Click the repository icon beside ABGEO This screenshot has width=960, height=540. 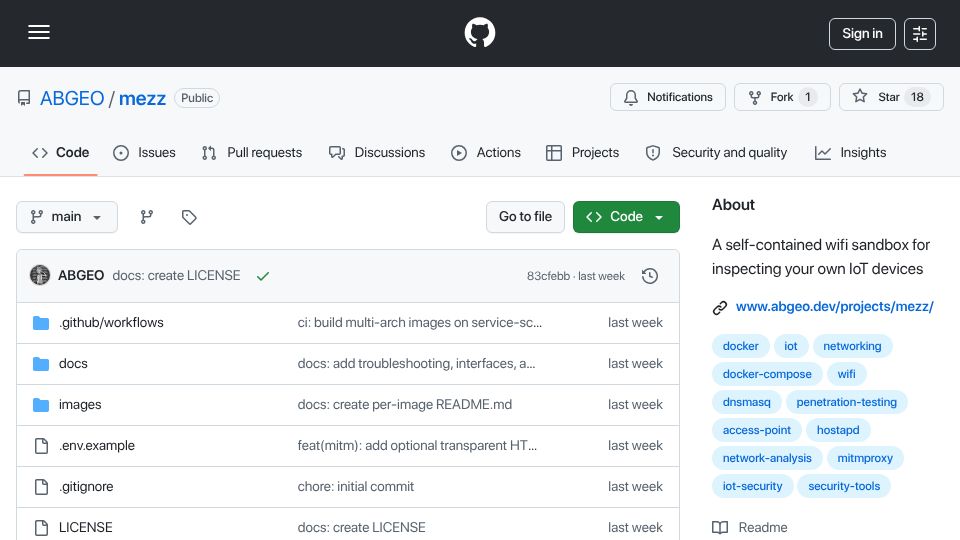24,98
